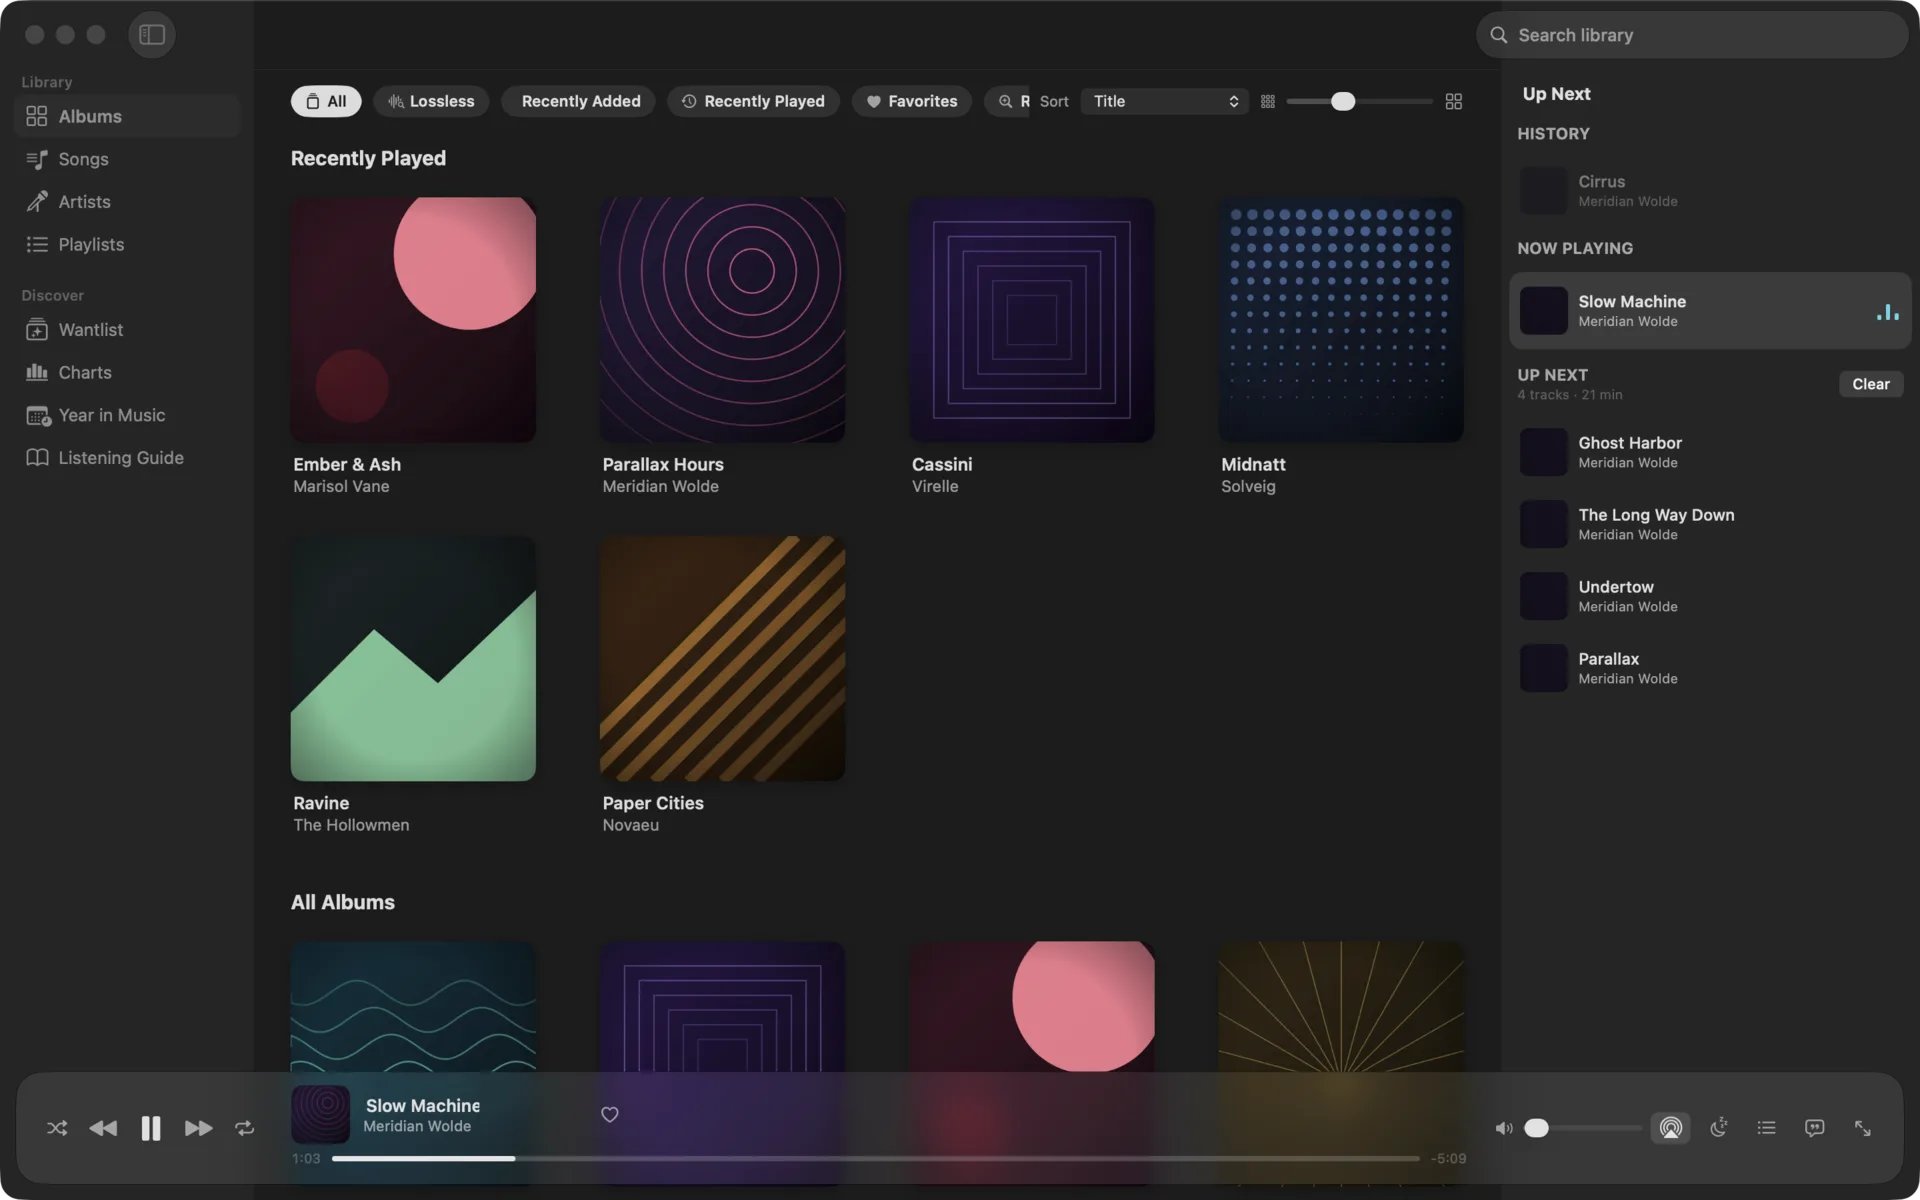Clear the Up Next queue
This screenshot has height=1200, width=1920.
tap(1870, 384)
